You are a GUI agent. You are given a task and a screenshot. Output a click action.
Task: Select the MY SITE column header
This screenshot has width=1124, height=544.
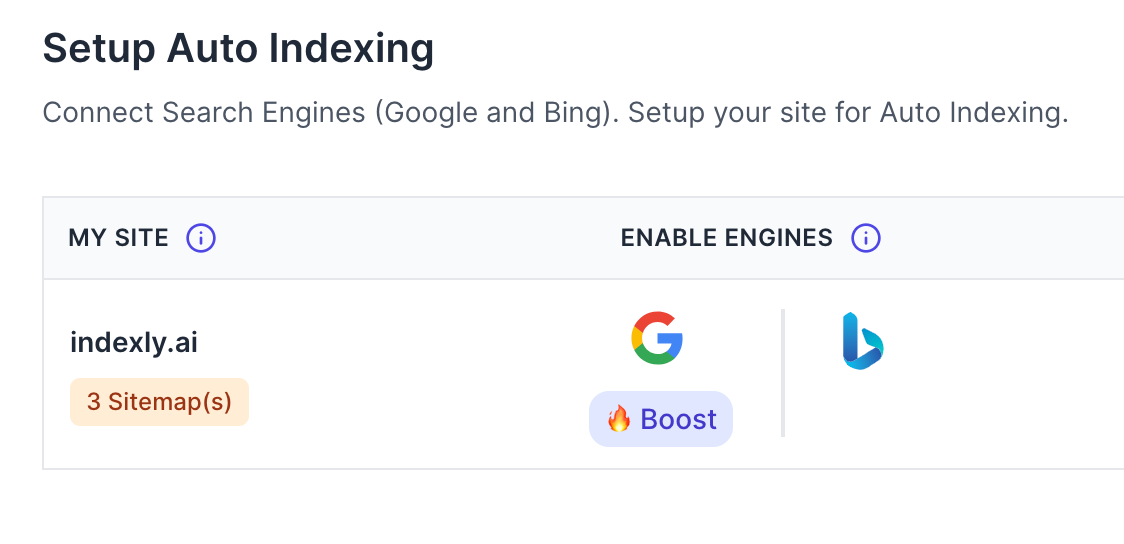click(x=118, y=238)
